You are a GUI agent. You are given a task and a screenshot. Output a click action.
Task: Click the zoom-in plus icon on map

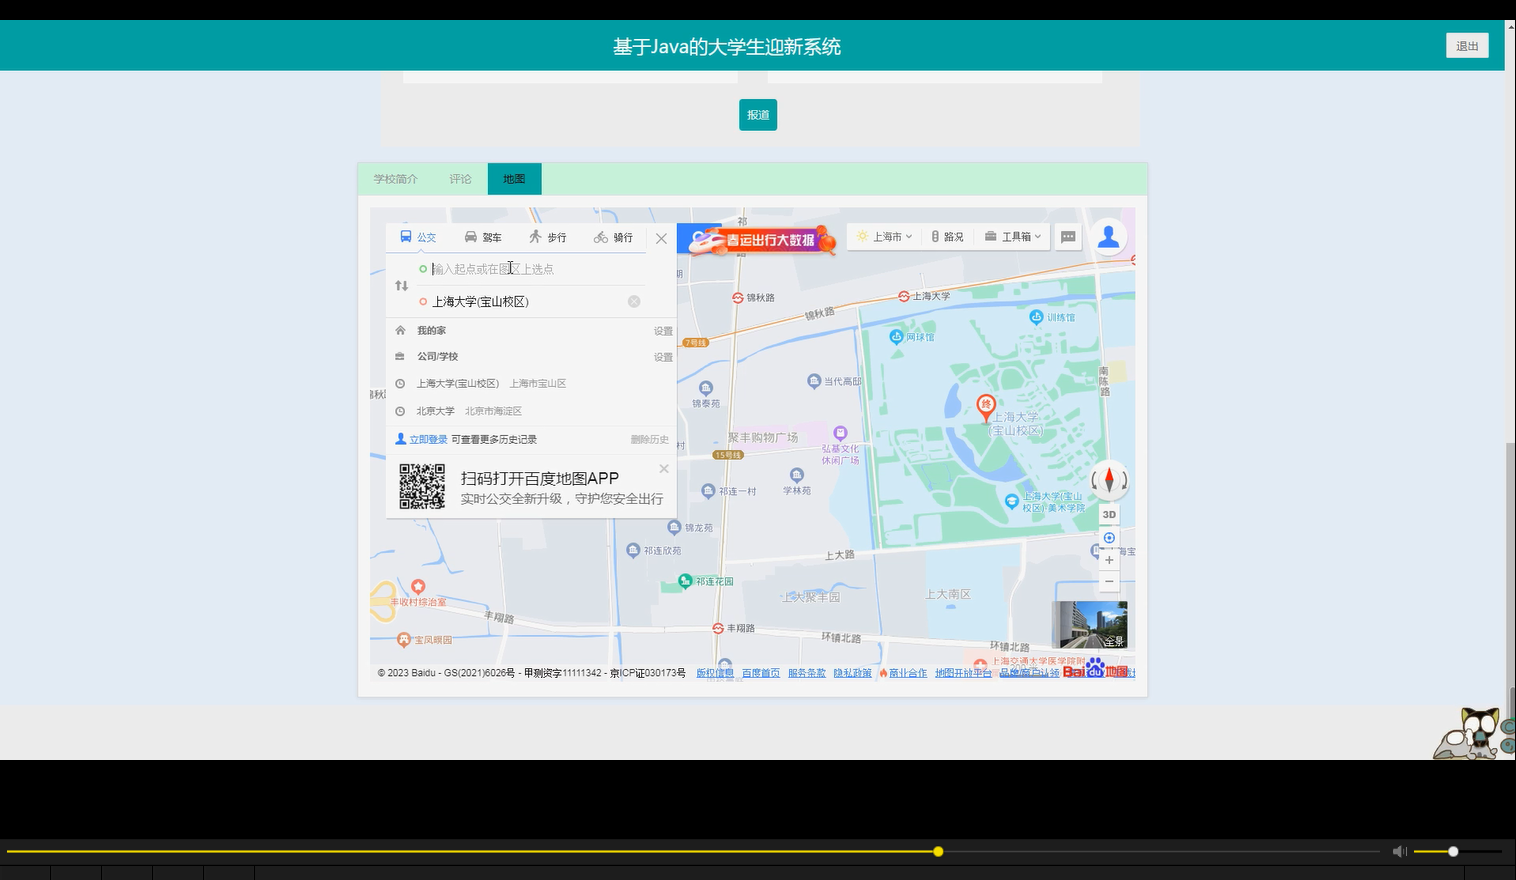click(x=1109, y=559)
